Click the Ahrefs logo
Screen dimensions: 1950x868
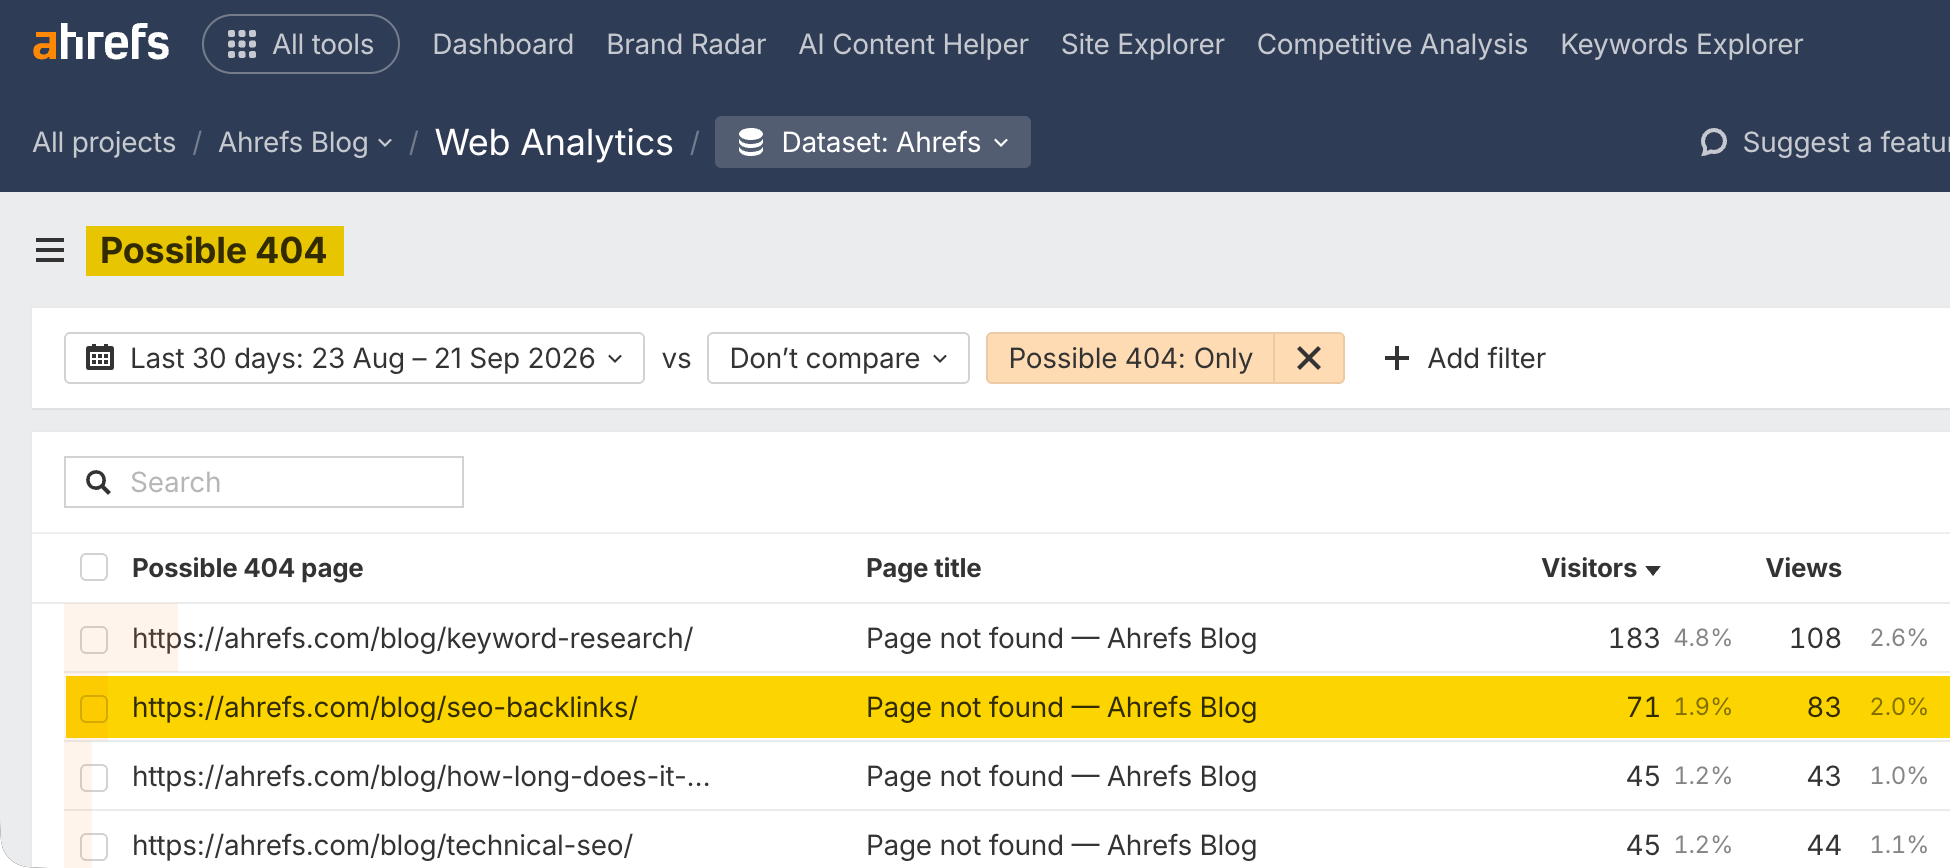(x=101, y=44)
